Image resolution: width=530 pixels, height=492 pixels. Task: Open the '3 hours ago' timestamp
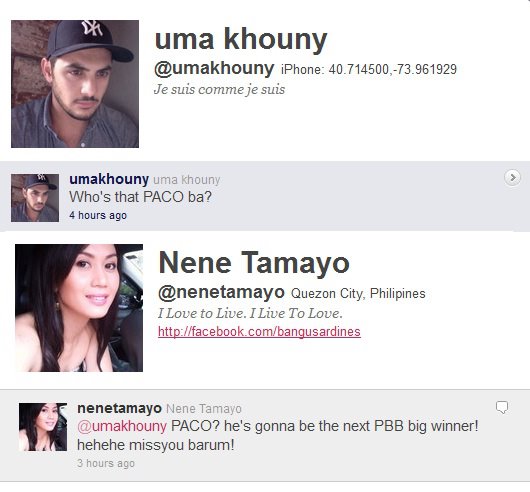pyautogui.click(x=106, y=463)
